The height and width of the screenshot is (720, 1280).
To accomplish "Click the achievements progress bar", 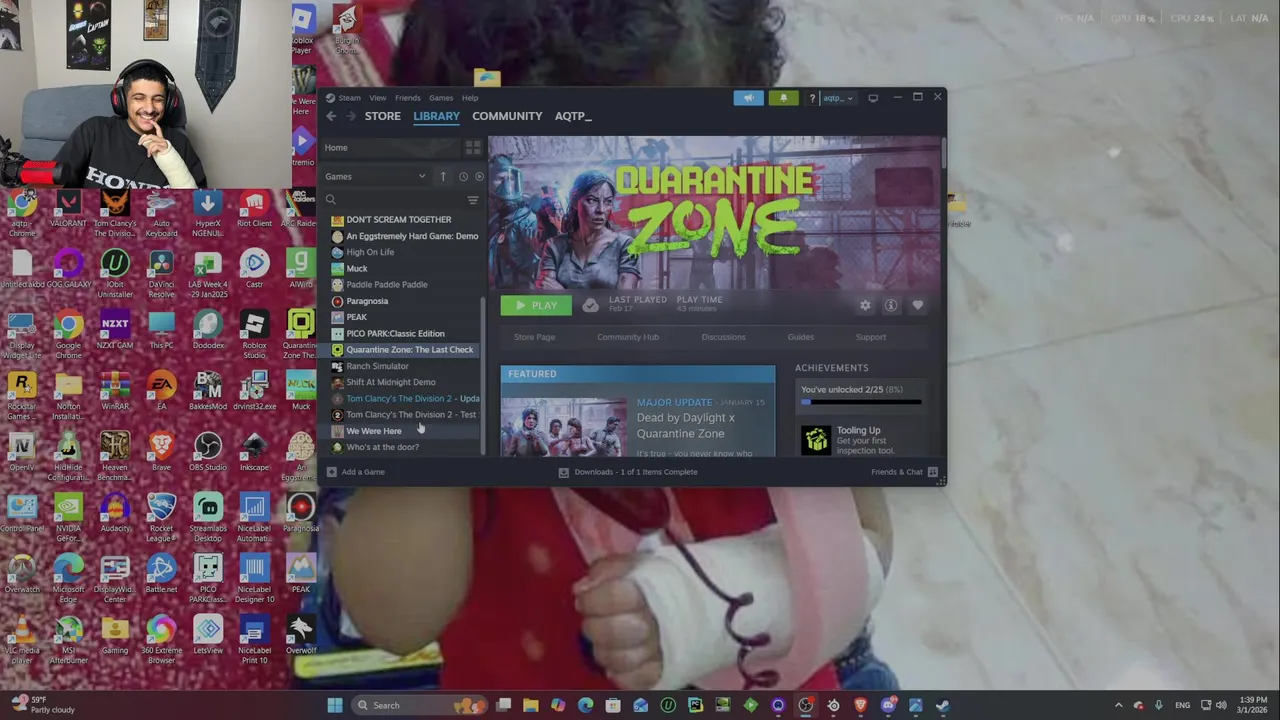I will (x=860, y=402).
